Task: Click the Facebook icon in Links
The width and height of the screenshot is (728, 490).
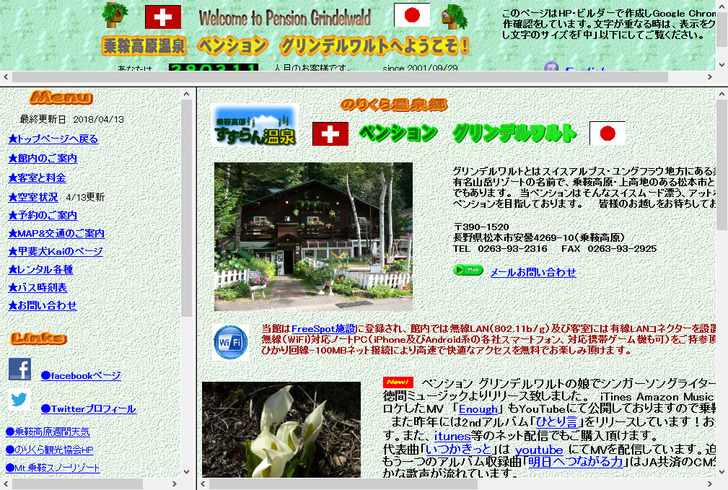Action: [x=20, y=369]
